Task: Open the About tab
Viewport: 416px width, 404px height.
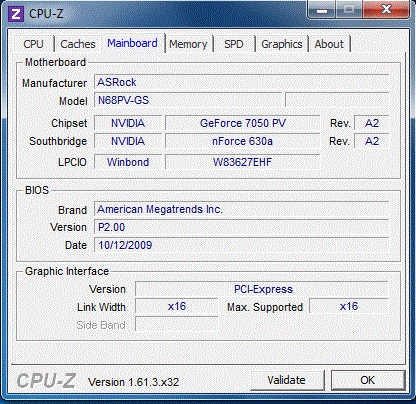Action: [x=329, y=44]
